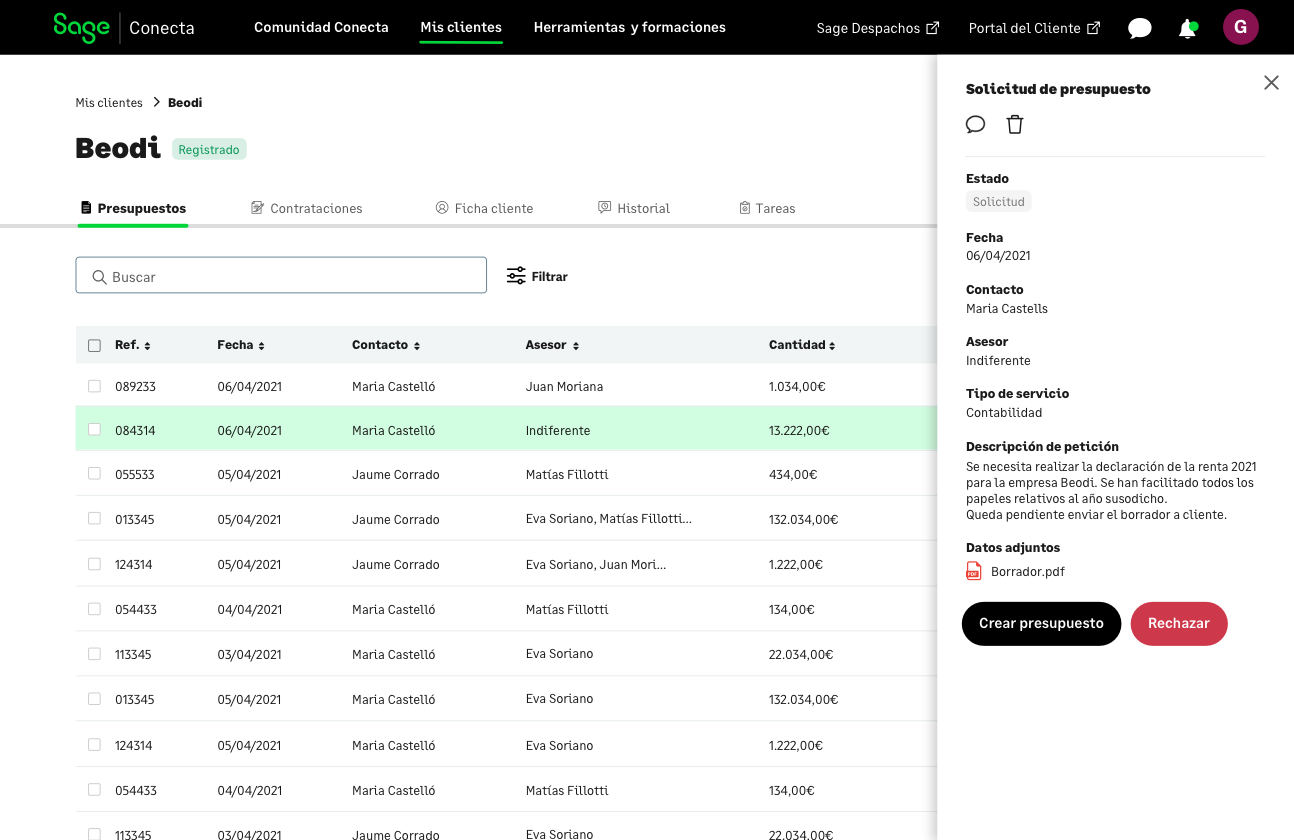The image size is (1294, 840).
Task: Open the Filtrar filter options
Action: 537,276
